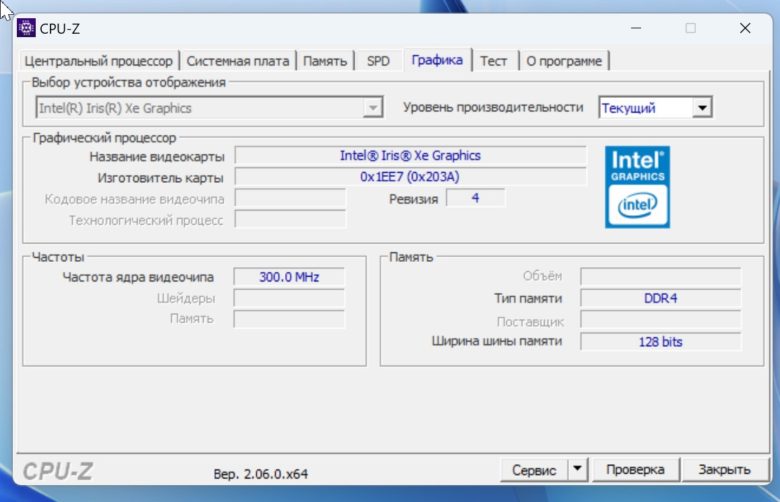The image size is (780, 502).
Task: Click the Закрыть button
Action: pos(724,470)
